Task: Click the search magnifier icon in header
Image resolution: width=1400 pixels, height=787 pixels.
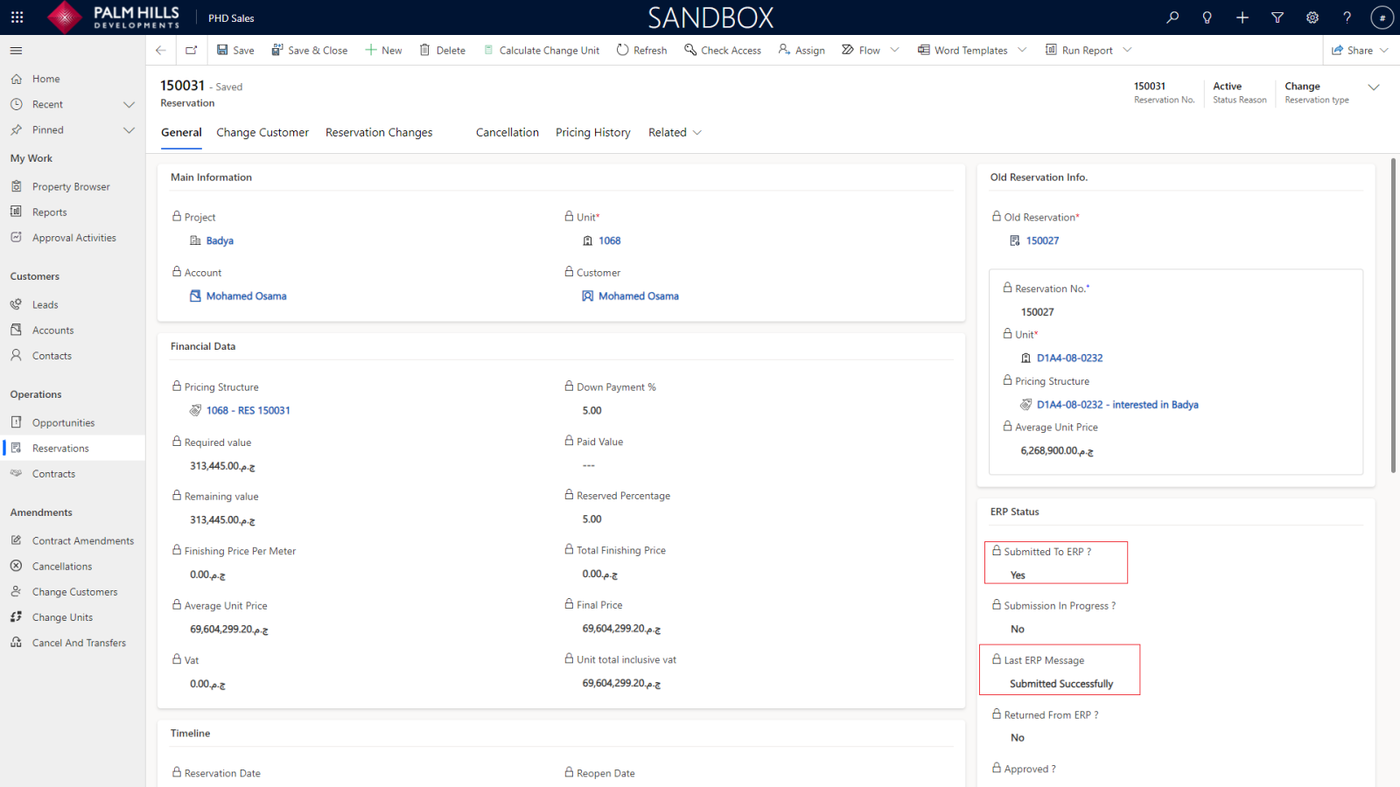Action: [1172, 17]
